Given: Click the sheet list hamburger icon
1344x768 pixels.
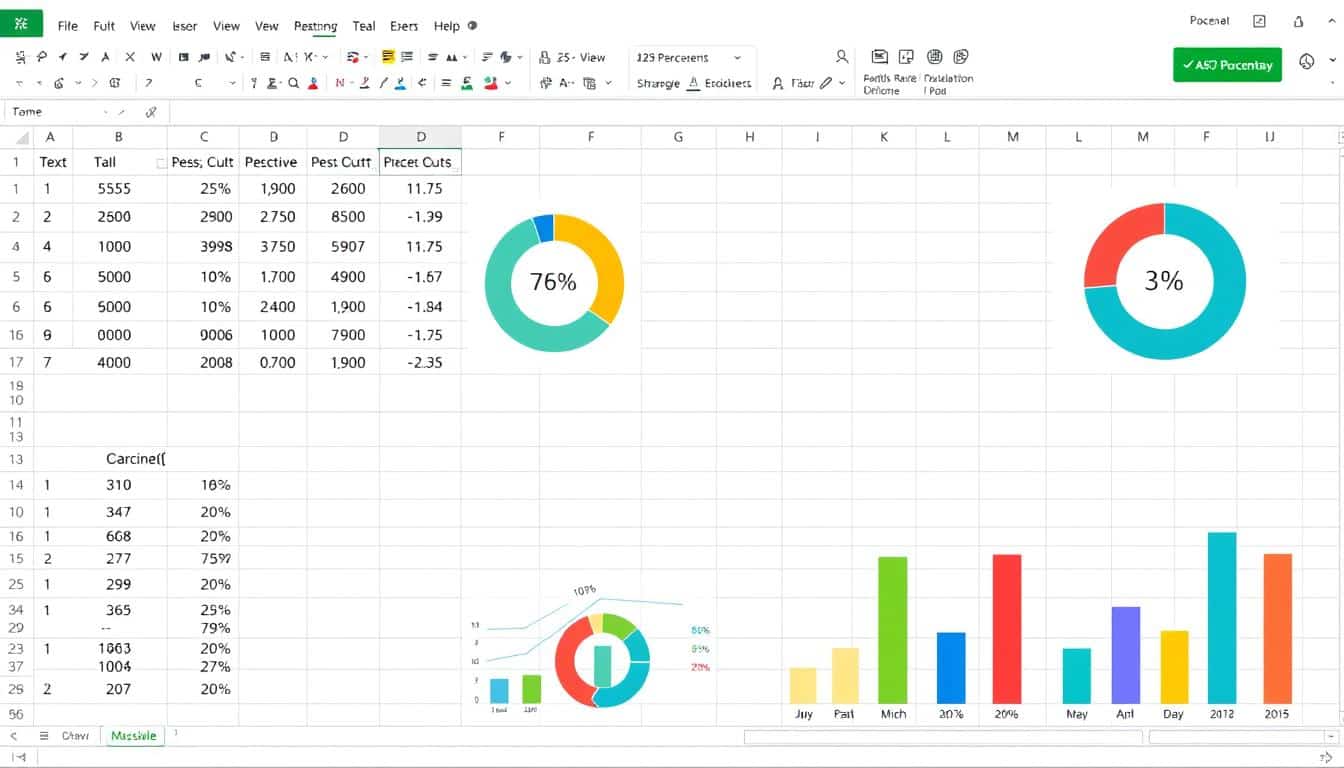Looking at the screenshot, I should coord(43,735).
